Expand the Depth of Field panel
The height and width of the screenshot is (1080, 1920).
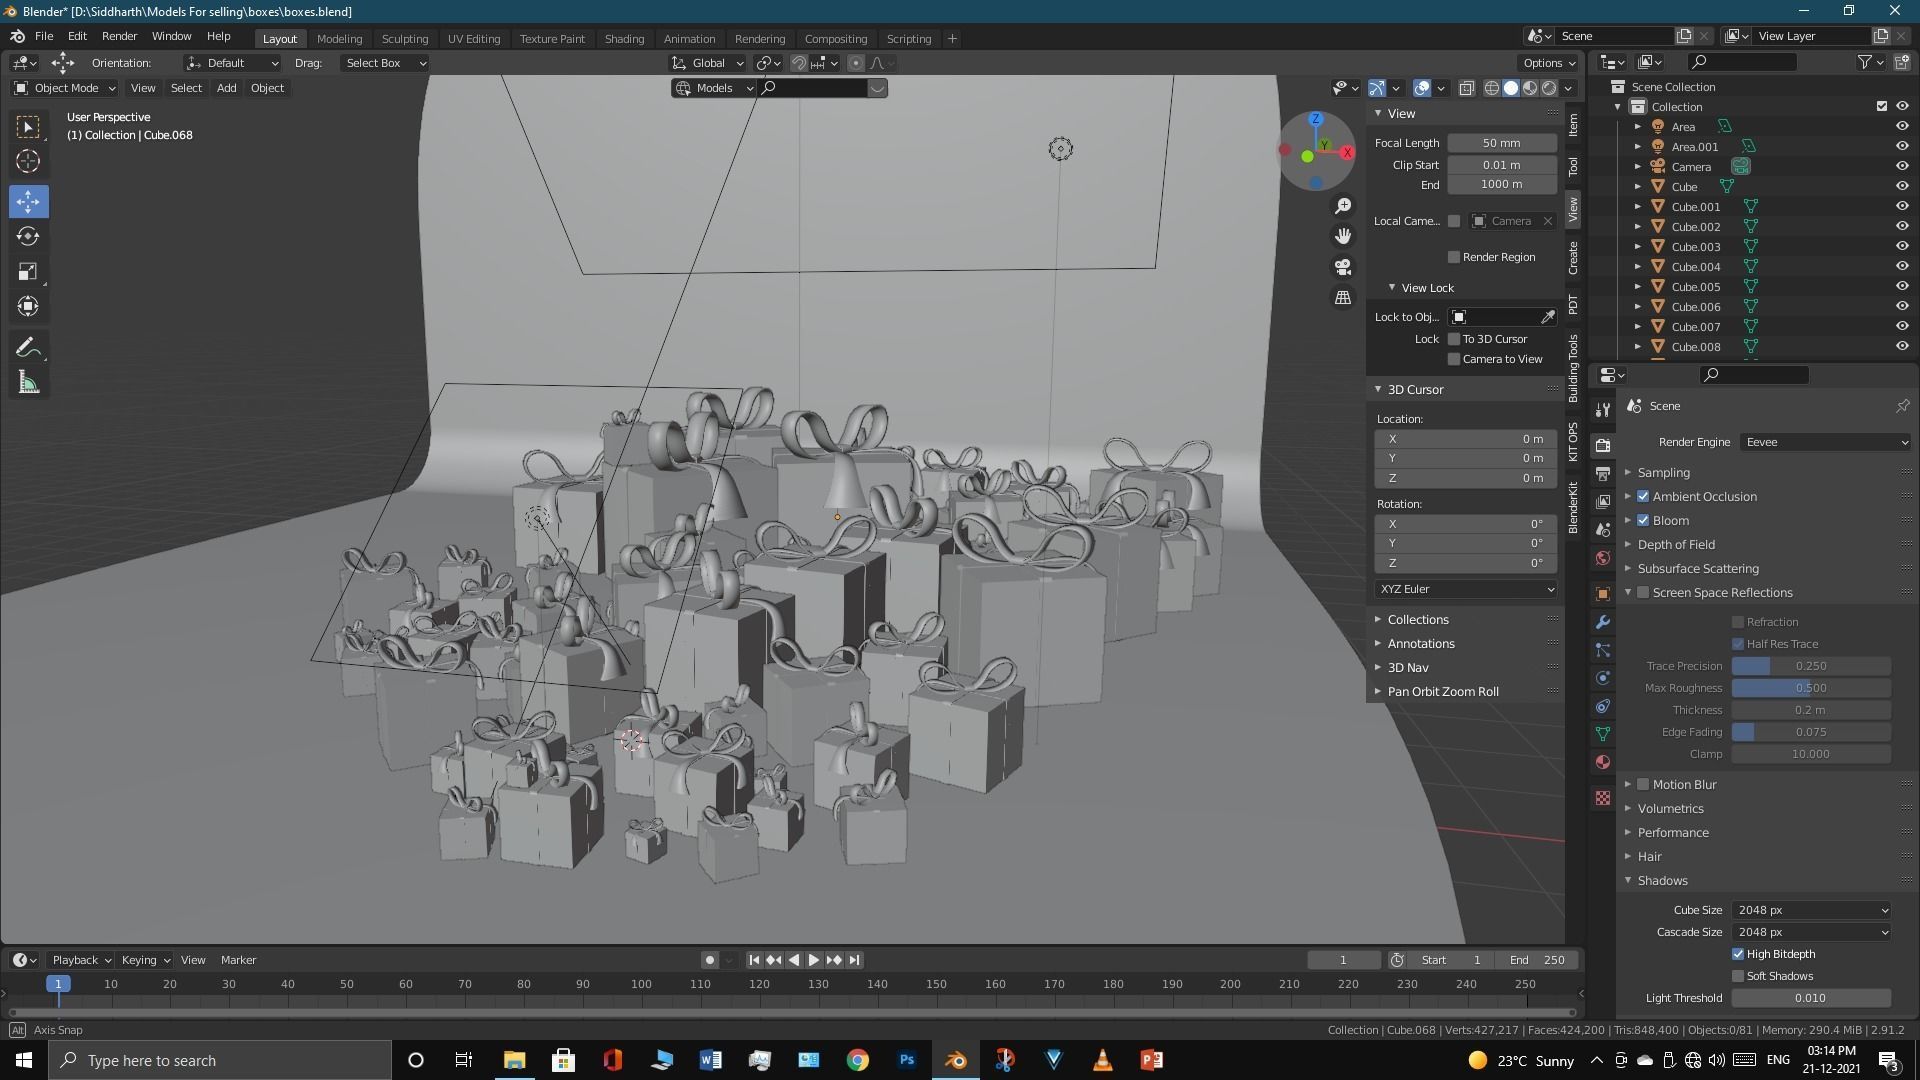pyautogui.click(x=1676, y=545)
